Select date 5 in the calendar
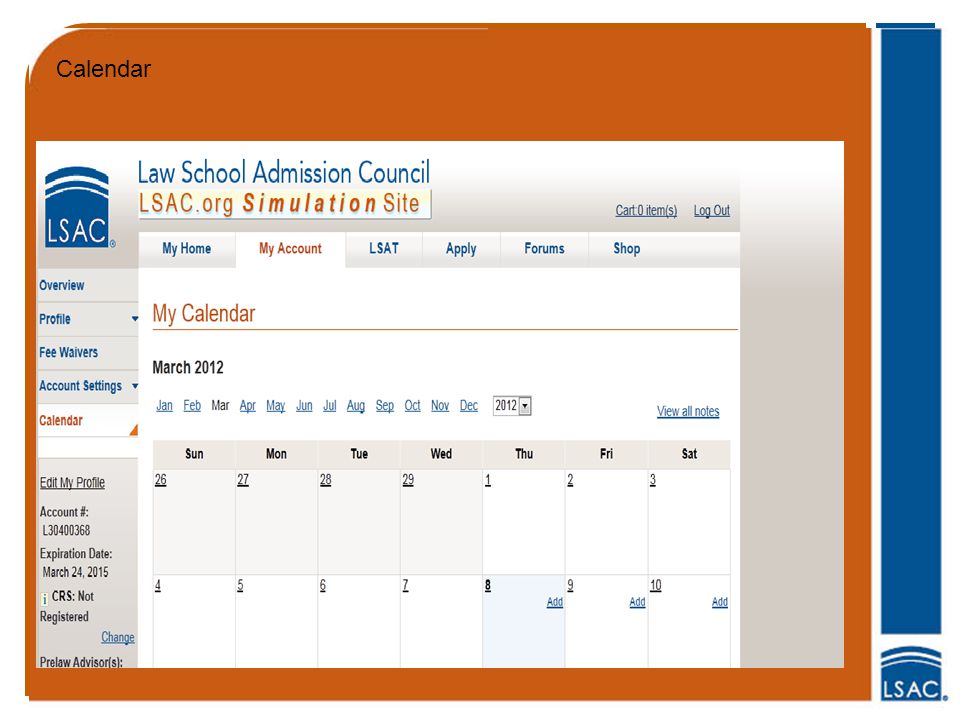Viewport: 960px width, 720px height. point(240,585)
